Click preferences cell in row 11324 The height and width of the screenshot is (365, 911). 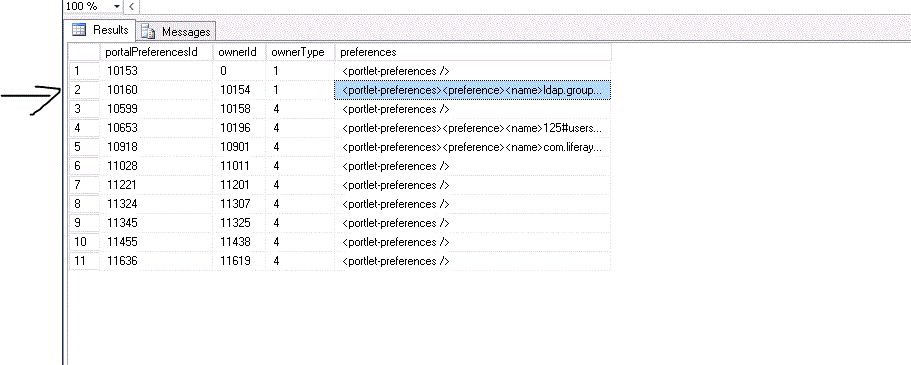tap(473, 204)
